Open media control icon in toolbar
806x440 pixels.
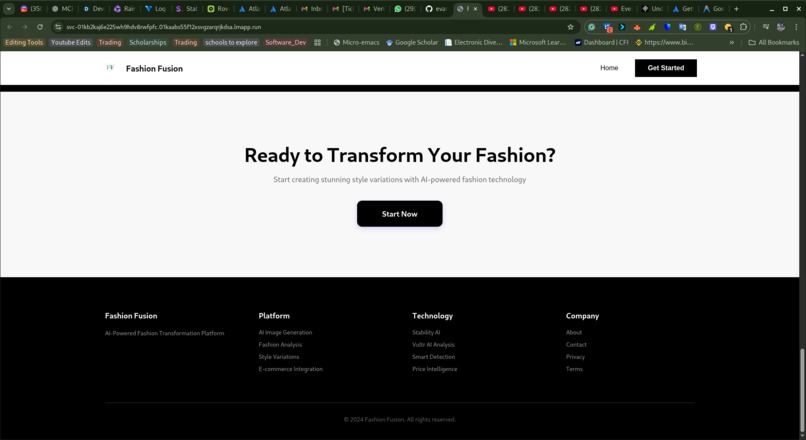(x=766, y=27)
